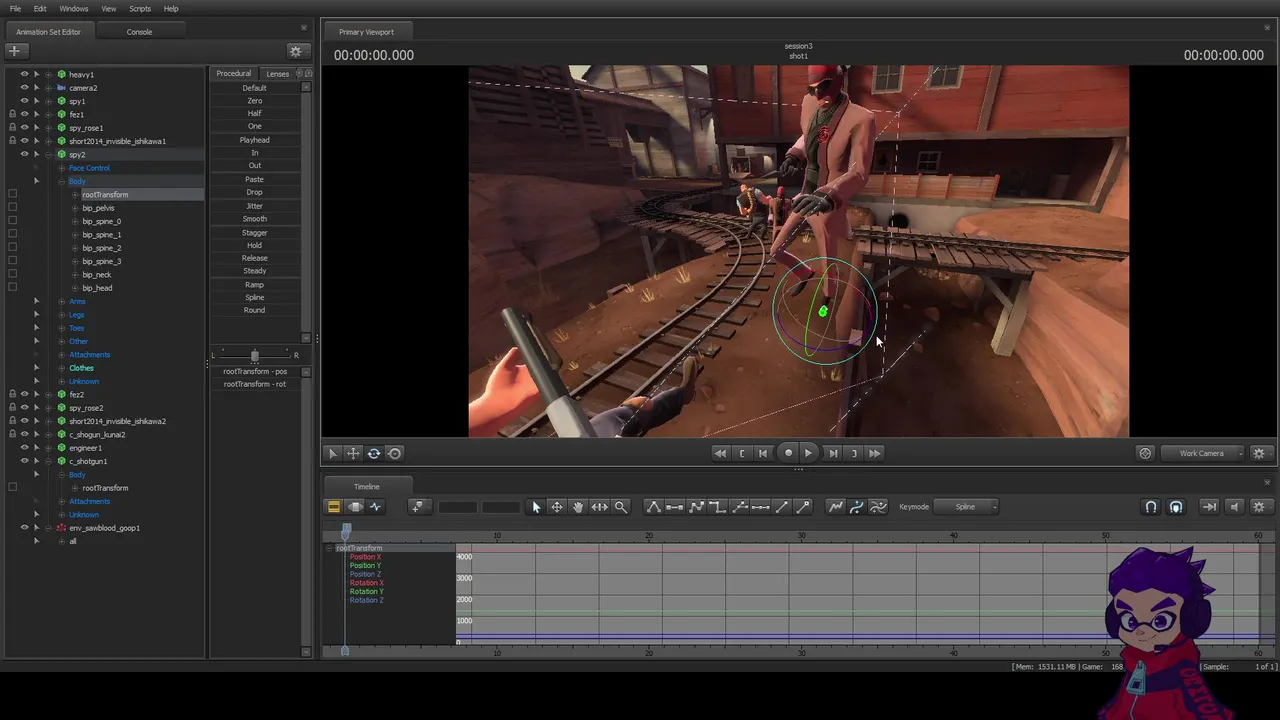Viewport: 1280px width, 720px height.
Task: Apply the stepped tangent type to keys
Action: (x=718, y=507)
